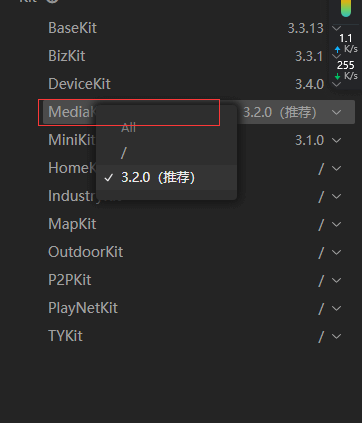Open the P2PKit version chevron

[337, 280]
